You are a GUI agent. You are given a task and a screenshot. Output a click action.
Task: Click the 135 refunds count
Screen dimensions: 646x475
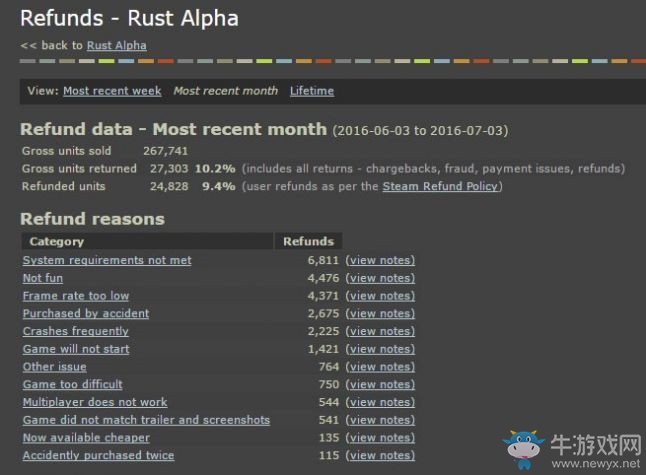point(329,438)
